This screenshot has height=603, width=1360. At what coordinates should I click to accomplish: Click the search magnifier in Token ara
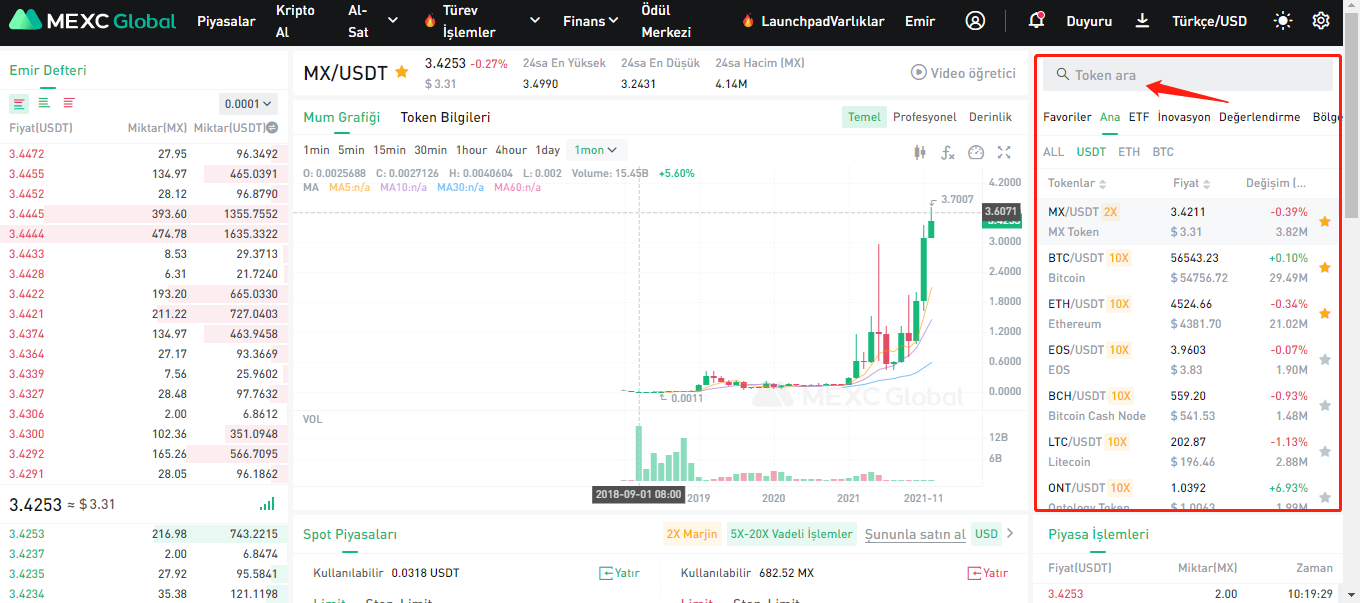click(x=1063, y=75)
